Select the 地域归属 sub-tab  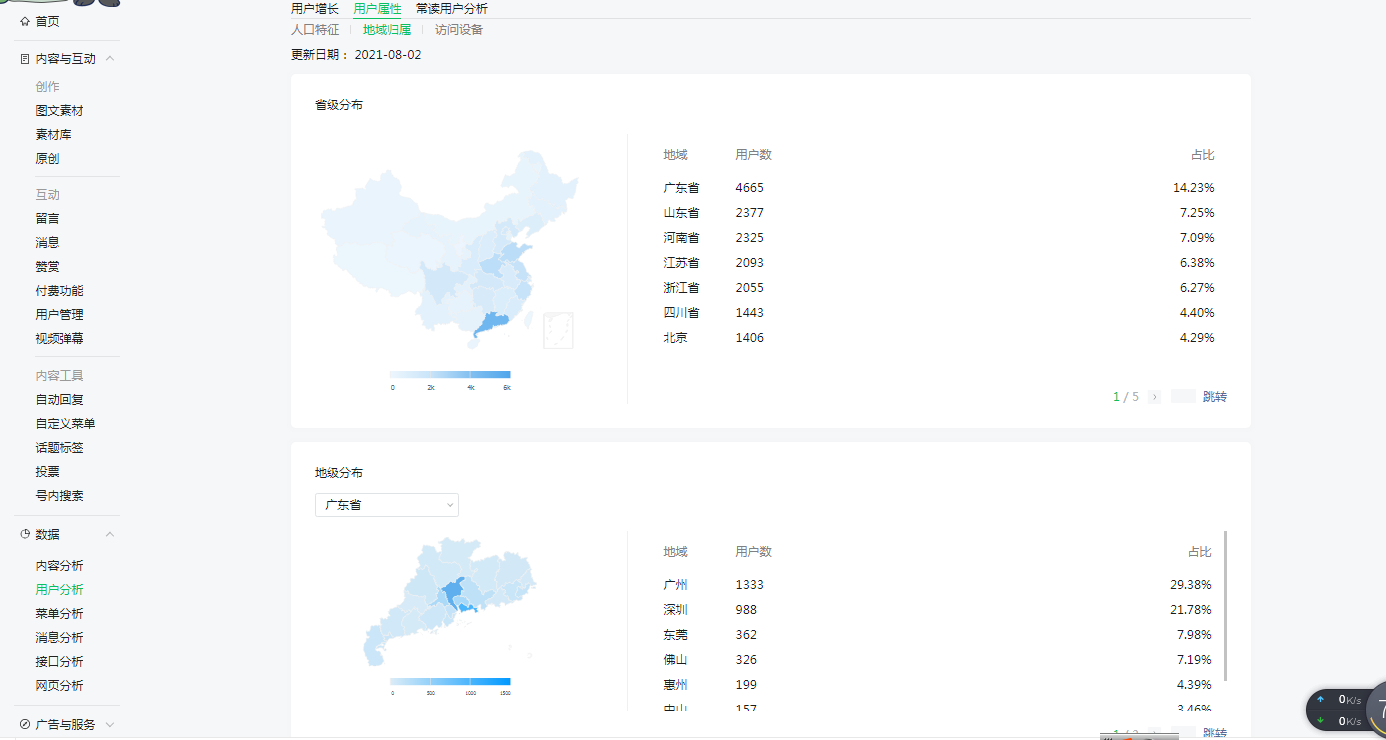coord(387,30)
